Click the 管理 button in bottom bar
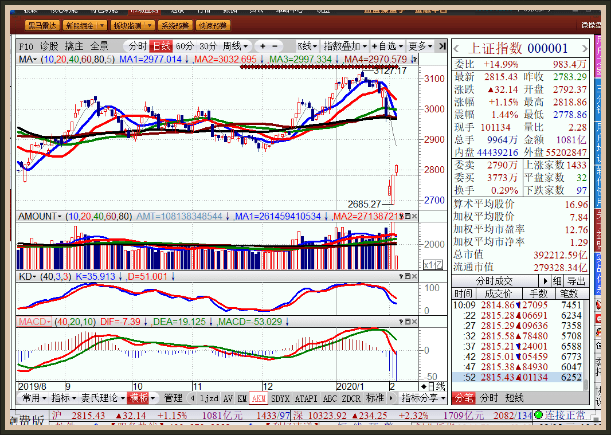Viewport: 611px width, 435px height. 173,398
